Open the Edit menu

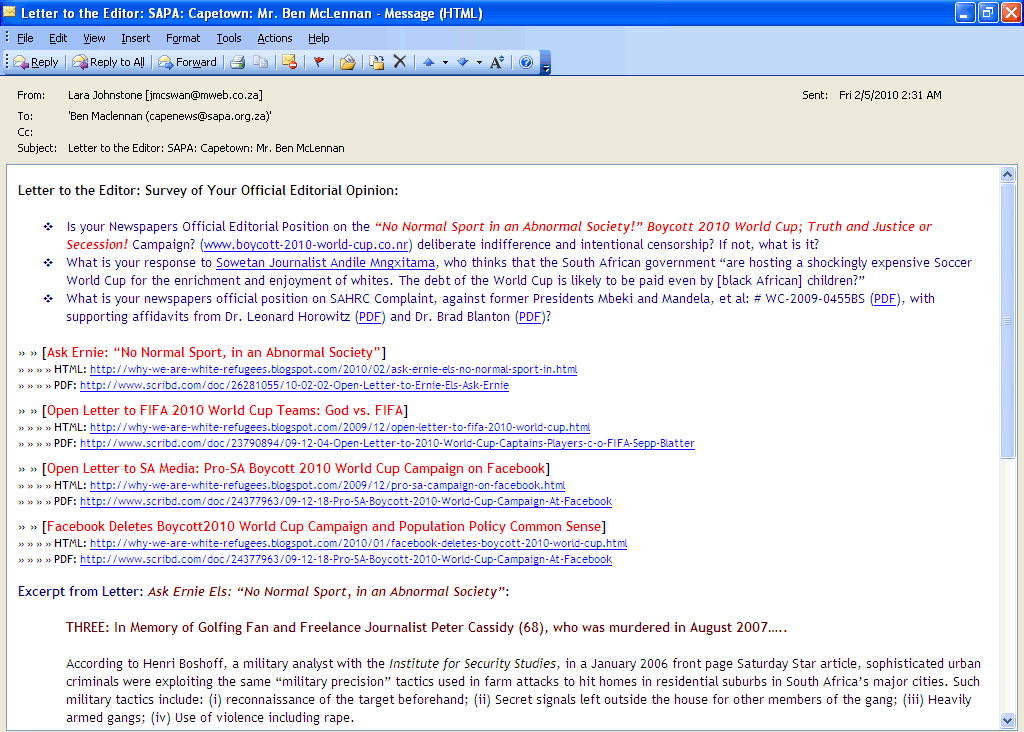[x=58, y=38]
